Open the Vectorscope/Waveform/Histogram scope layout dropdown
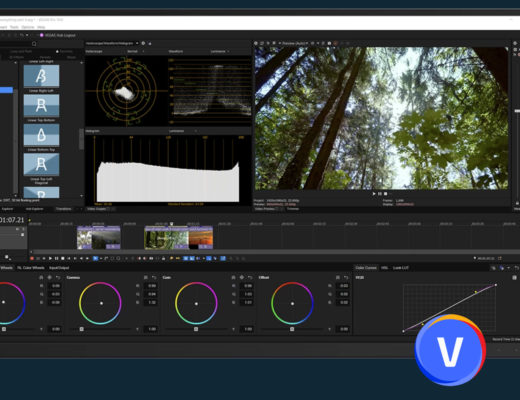Image resolution: width=520 pixels, height=400 pixels. 112,43
